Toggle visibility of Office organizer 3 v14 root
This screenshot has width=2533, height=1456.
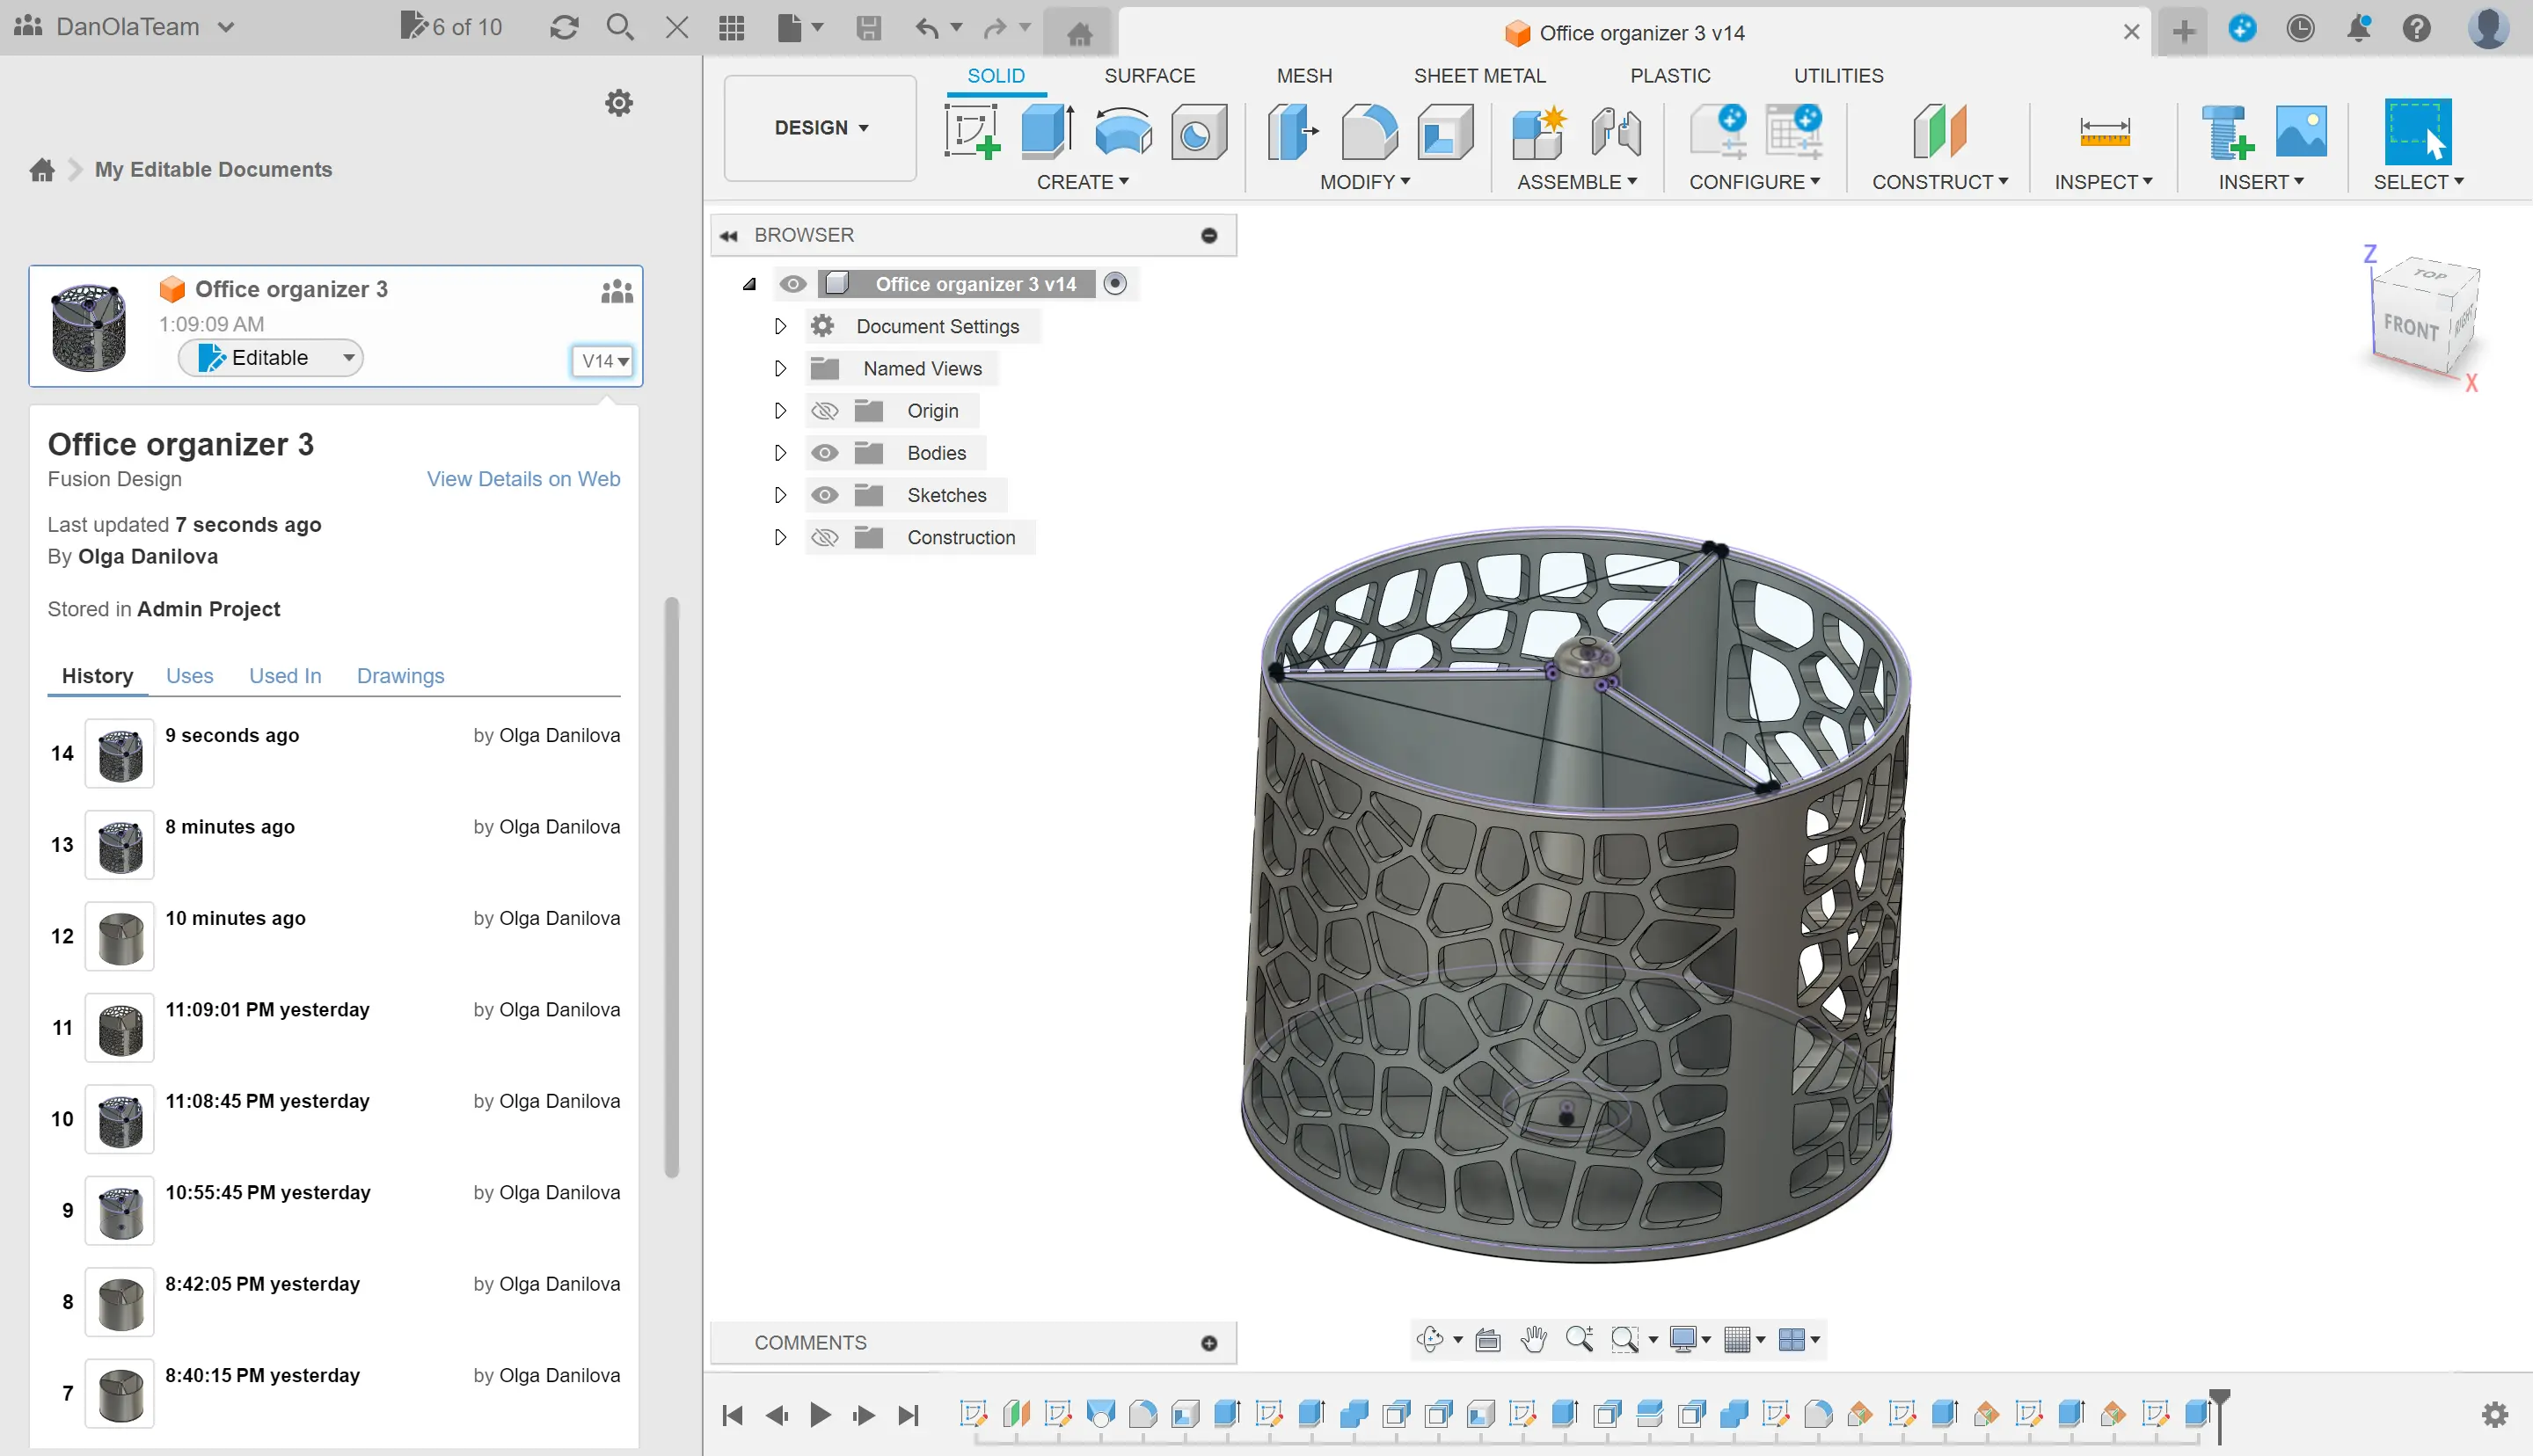click(x=792, y=284)
